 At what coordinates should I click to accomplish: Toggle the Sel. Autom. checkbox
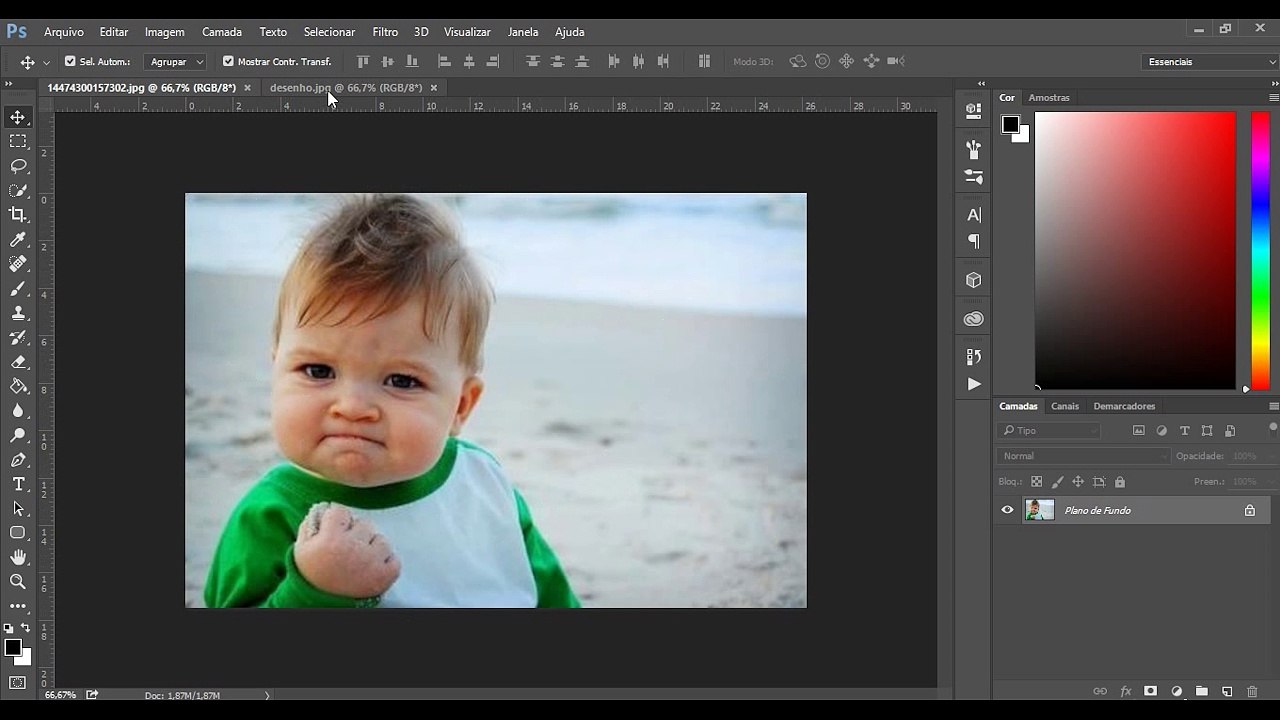tap(70, 61)
